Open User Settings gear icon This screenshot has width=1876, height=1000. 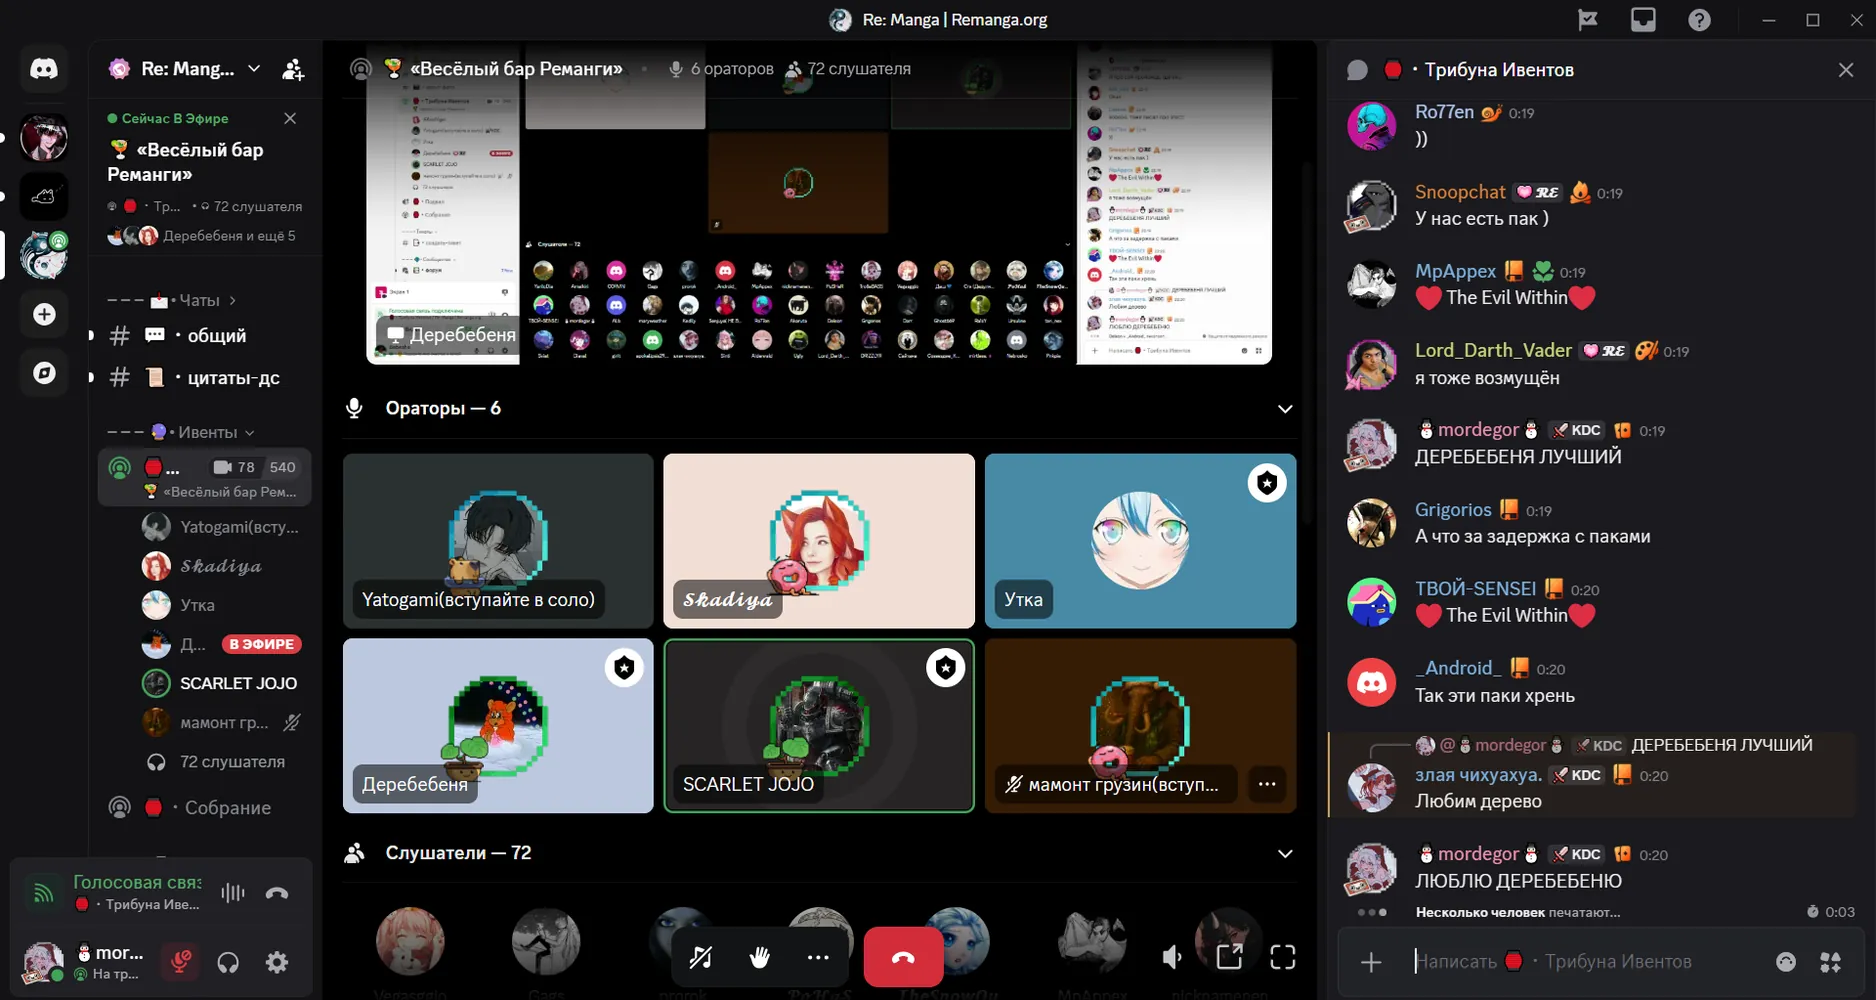point(277,962)
